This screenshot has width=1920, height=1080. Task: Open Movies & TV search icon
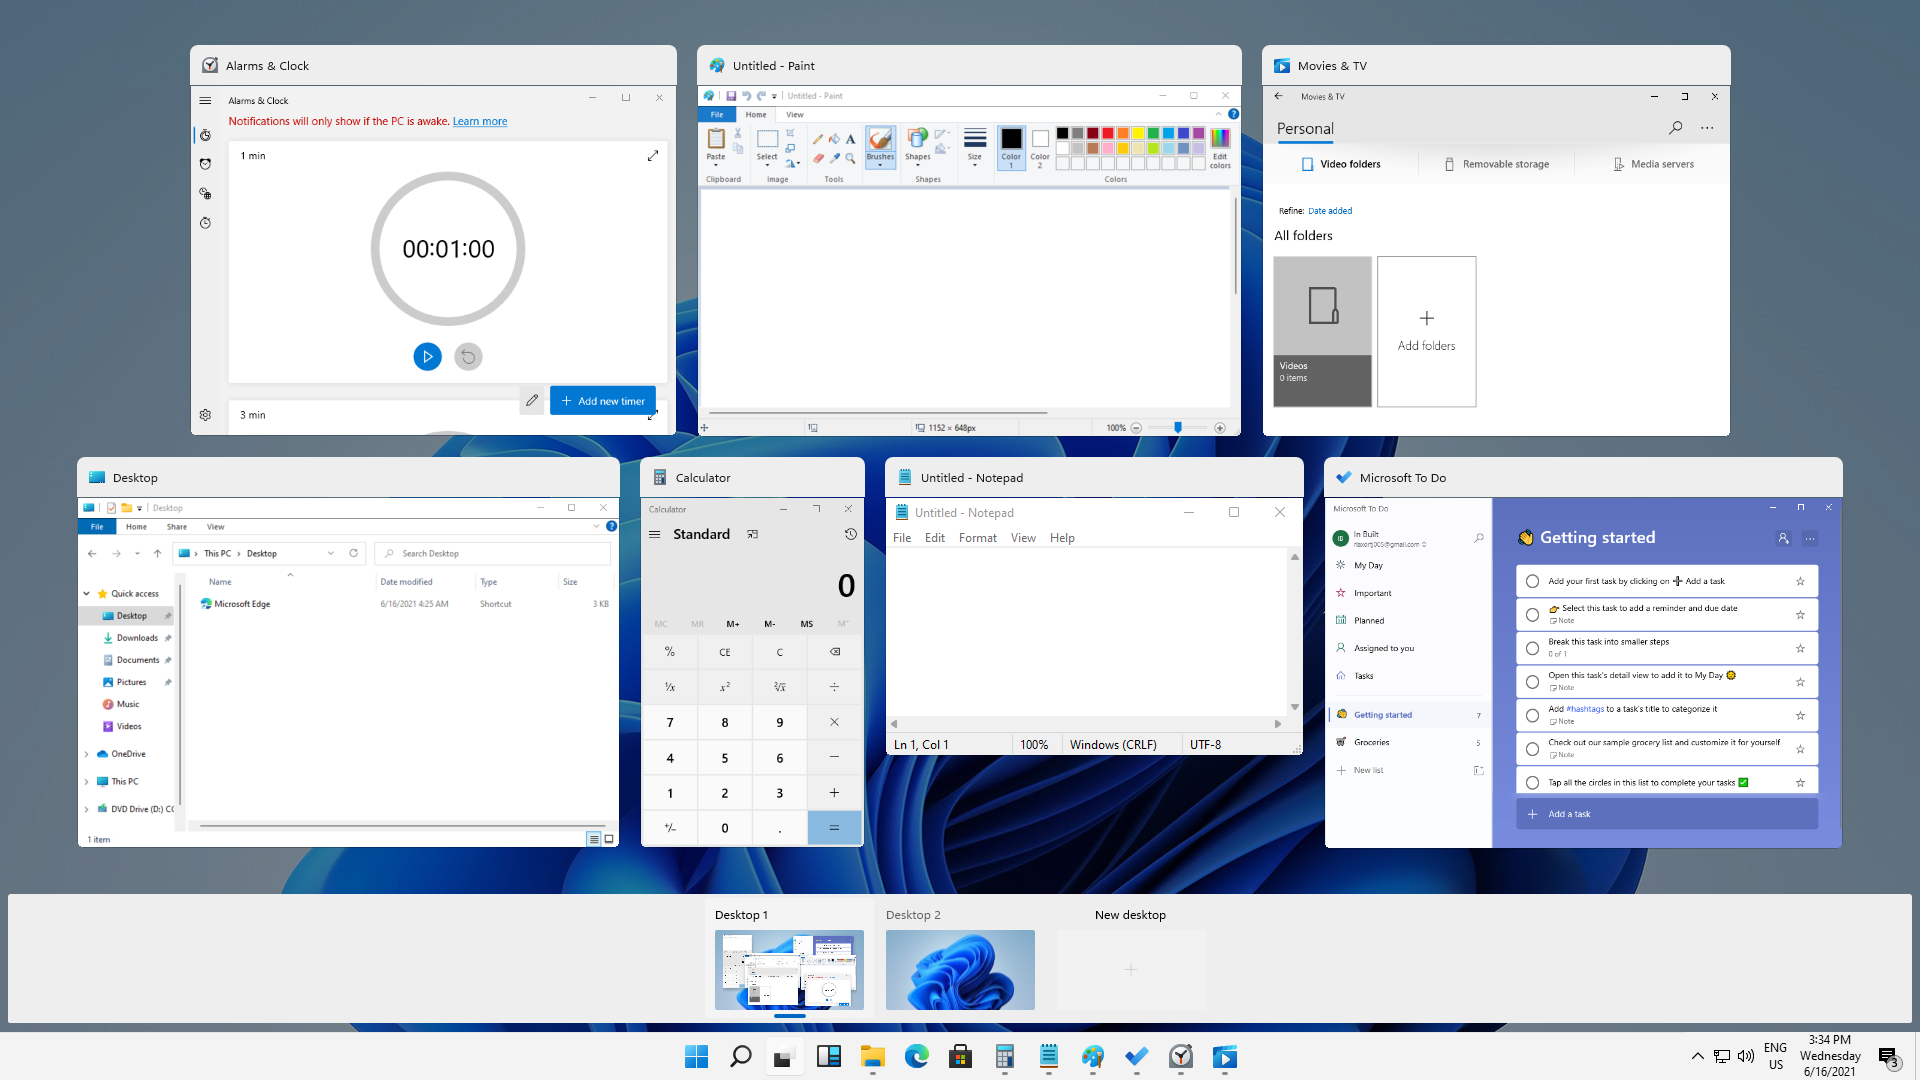point(1676,128)
